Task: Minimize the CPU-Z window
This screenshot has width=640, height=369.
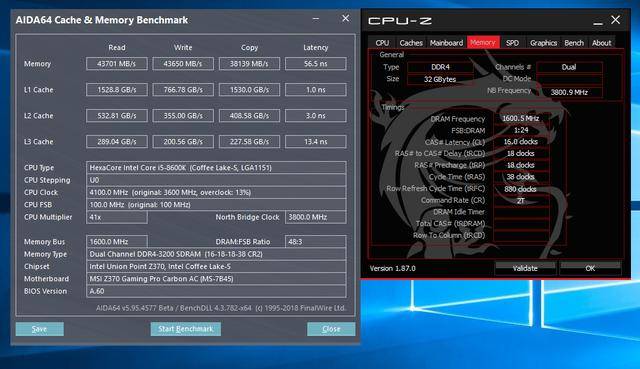Action: pyautogui.click(x=598, y=21)
